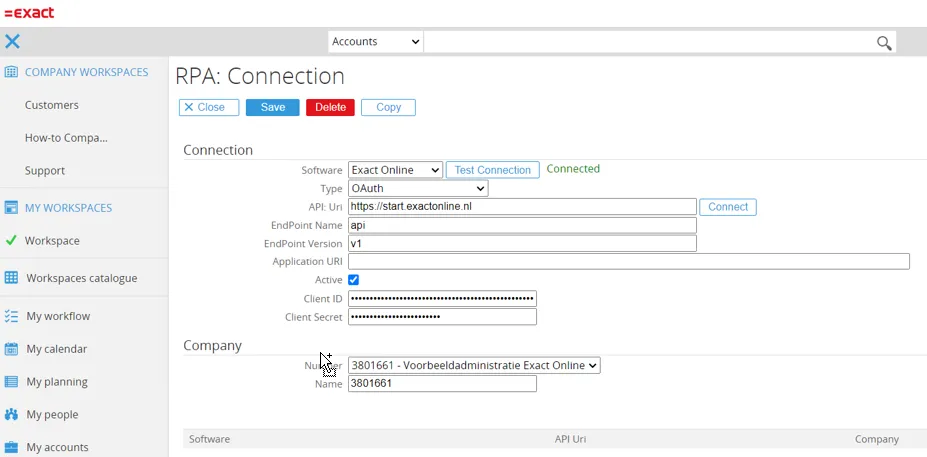Click the green Connected status text
Screen dimensions: 927x457
tap(573, 169)
